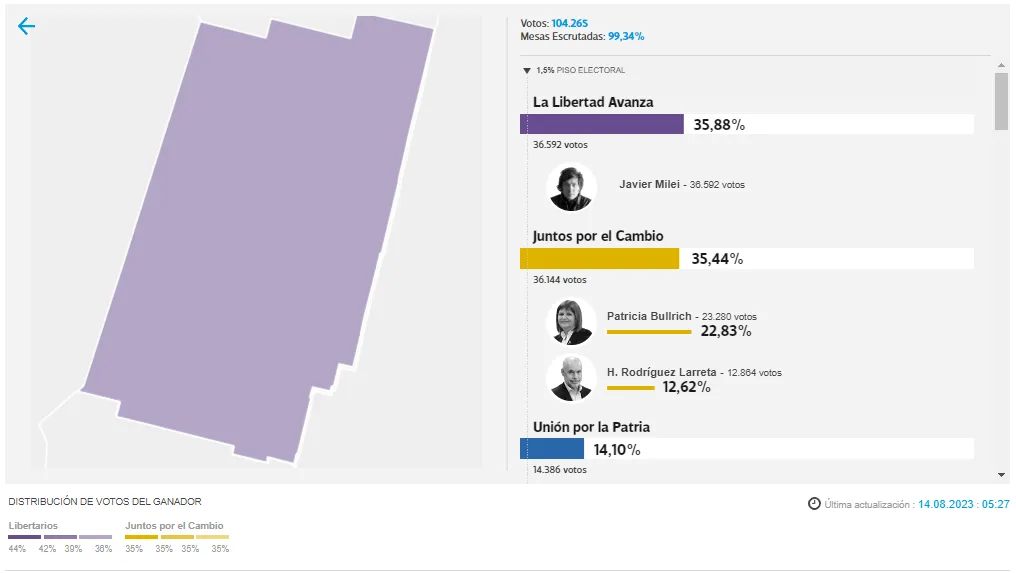Screen dimensions: 1016x573
Task: Click the first yellow Juntos legend swatch
Action: tap(141, 537)
